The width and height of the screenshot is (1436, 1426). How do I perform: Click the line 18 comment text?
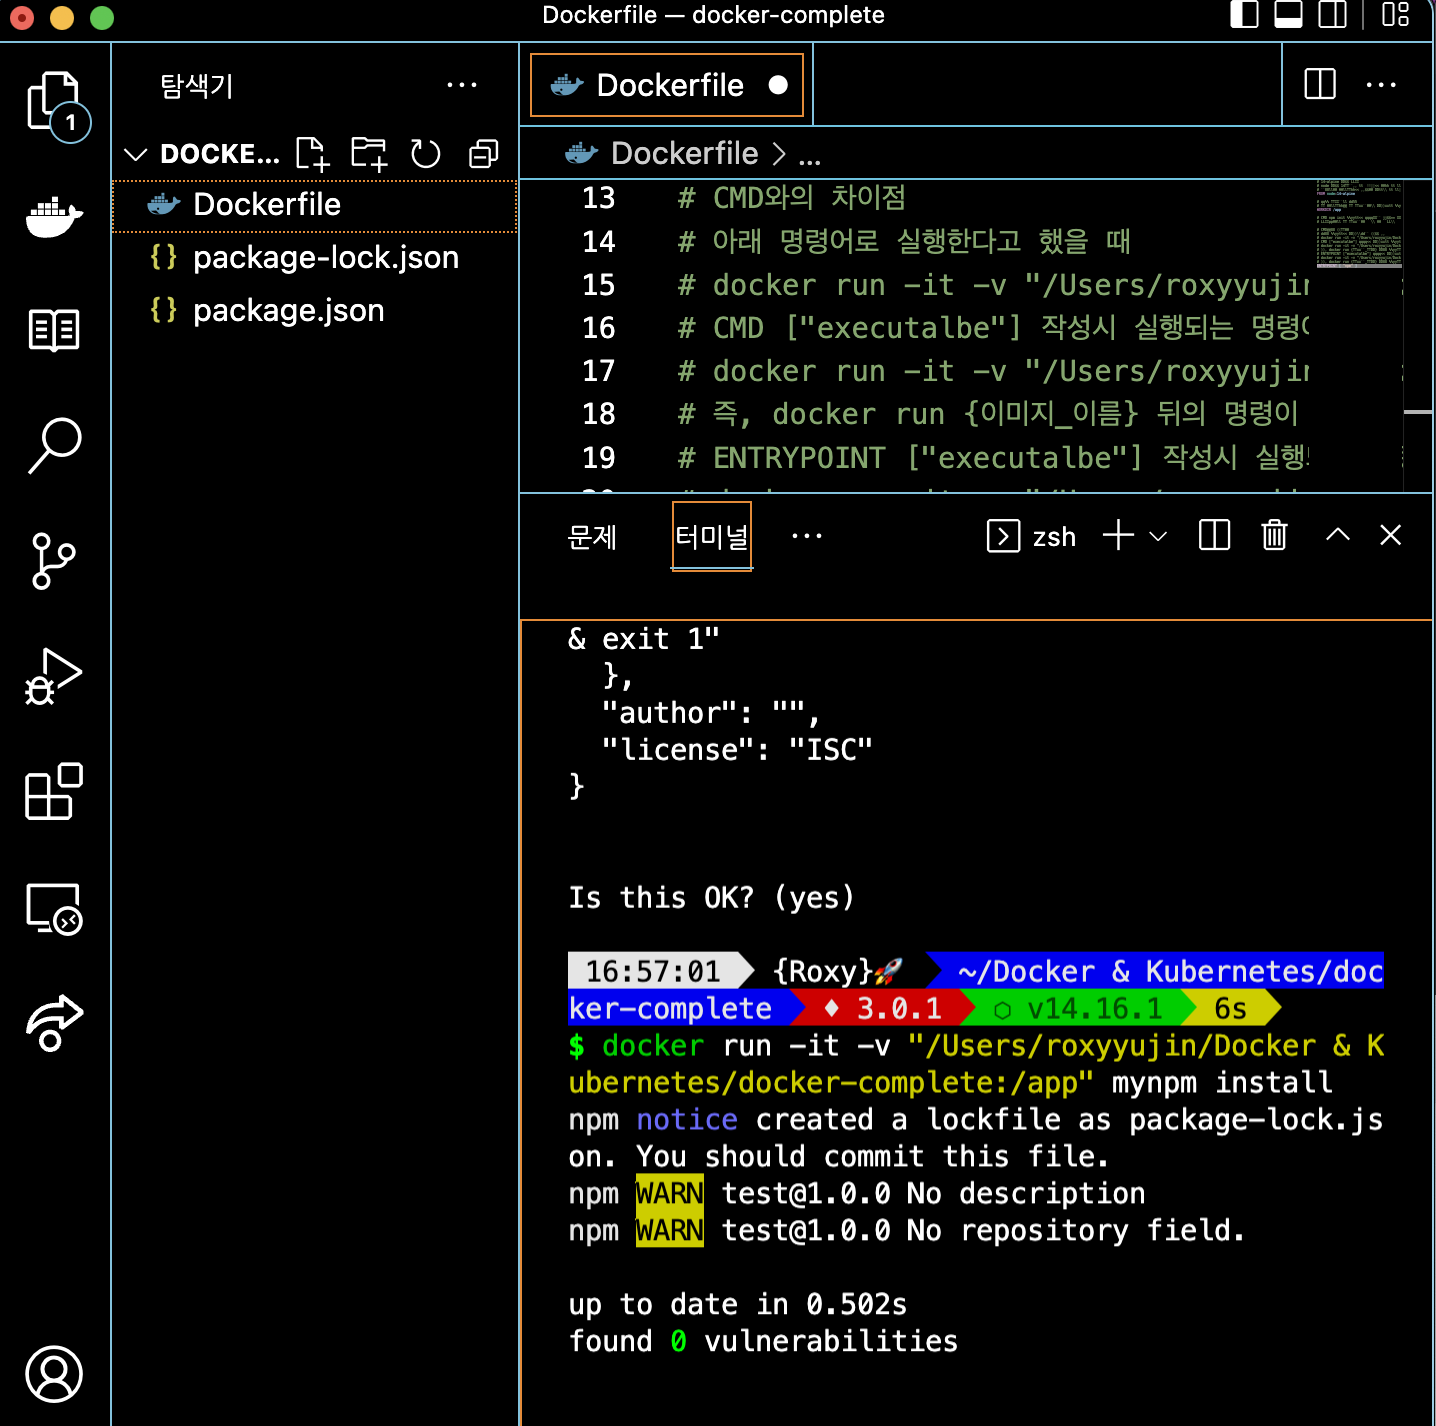pyautogui.click(x=987, y=414)
